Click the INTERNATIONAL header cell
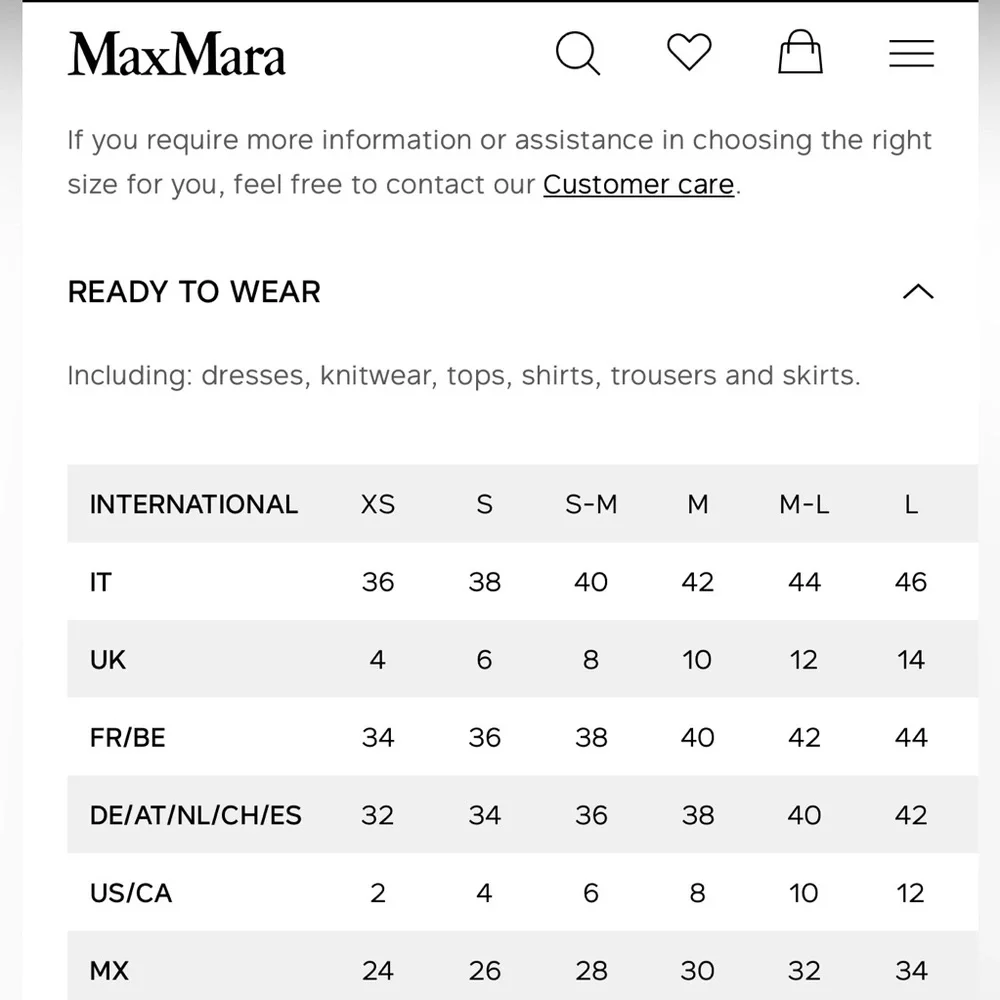Image resolution: width=1000 pixels, height=1000 pixels. (x=193, y=504)
